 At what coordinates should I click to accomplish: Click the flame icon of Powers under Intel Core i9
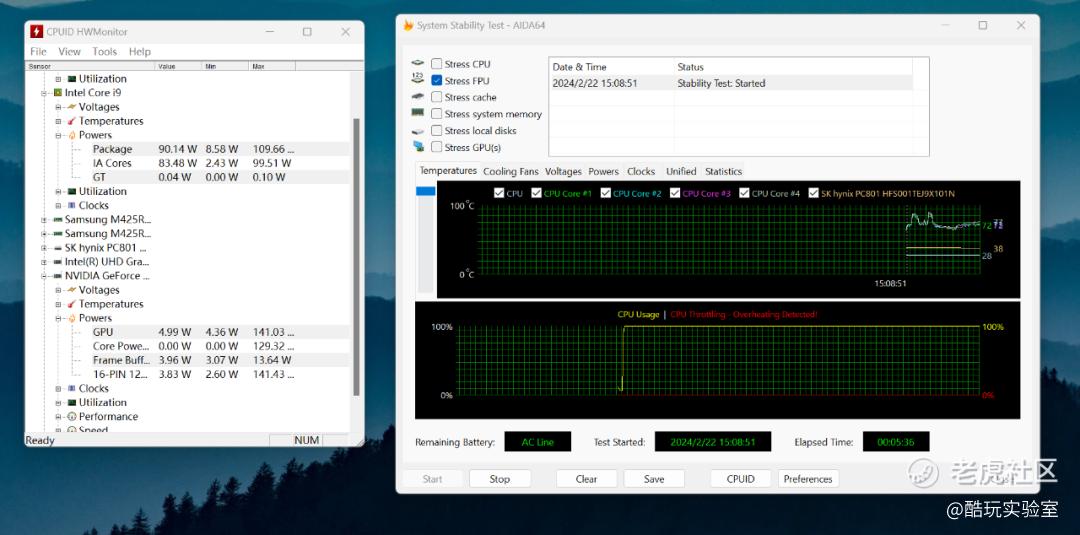(x=72, y=135)
